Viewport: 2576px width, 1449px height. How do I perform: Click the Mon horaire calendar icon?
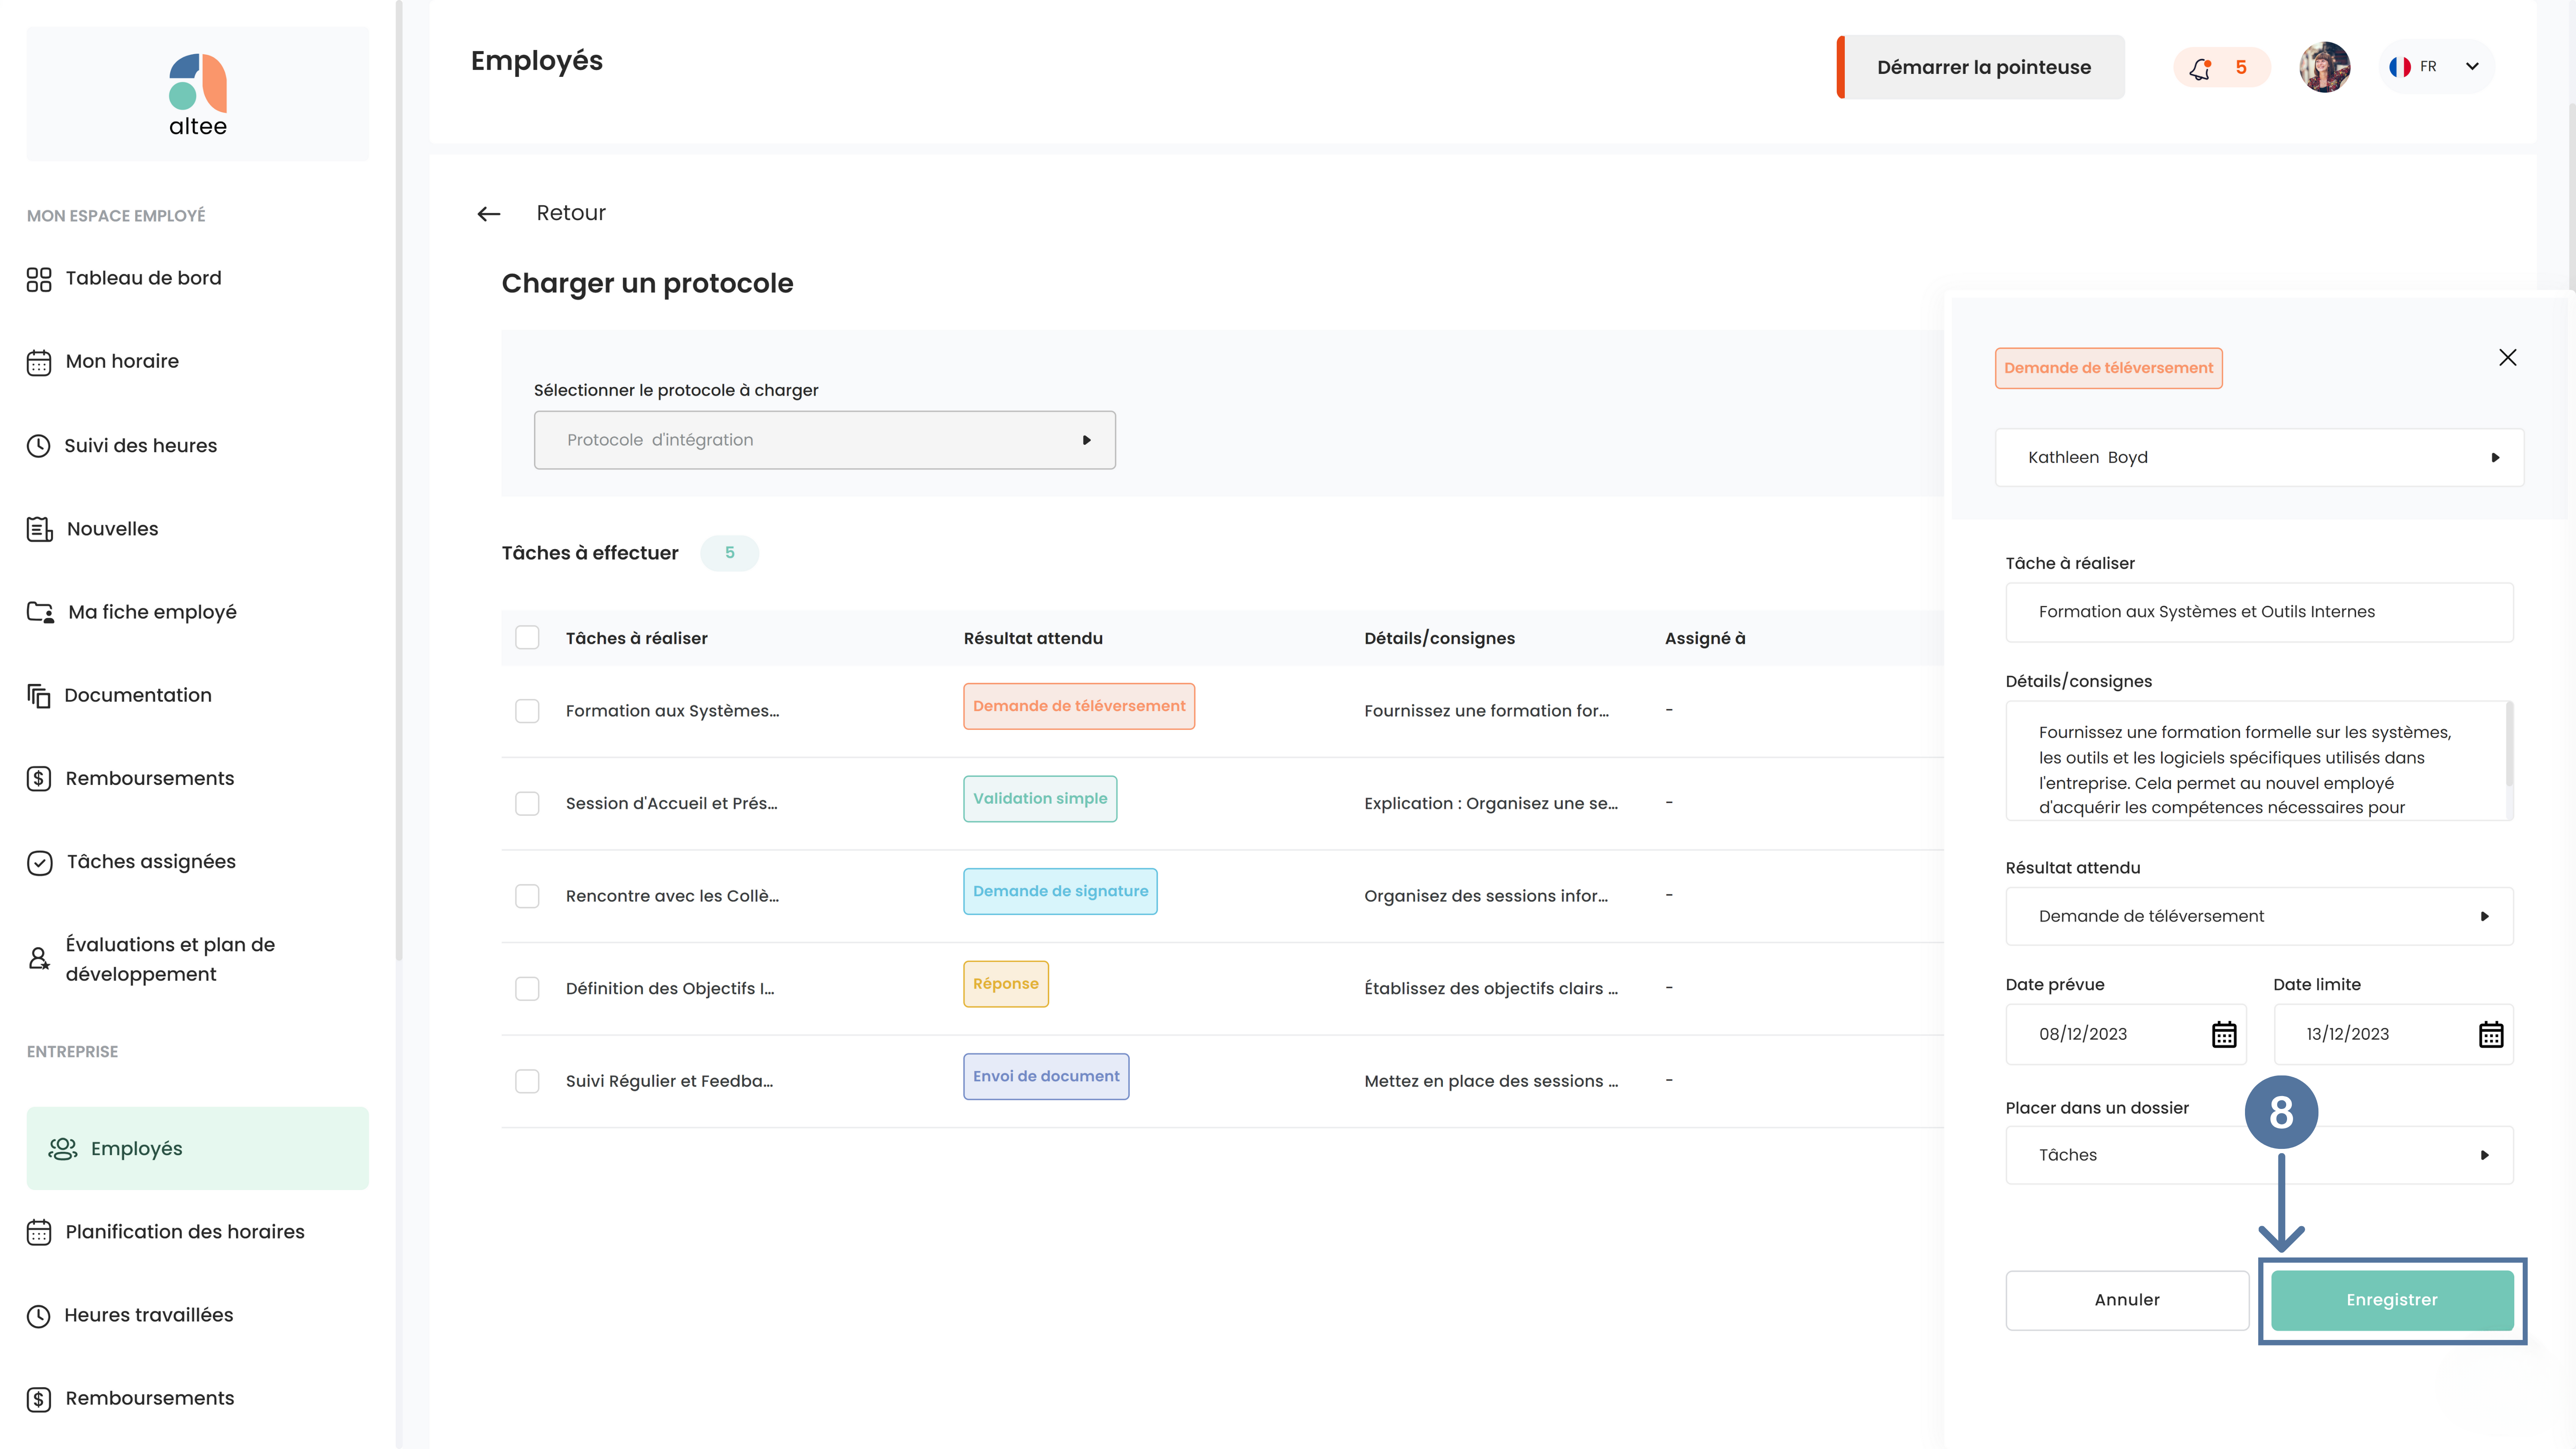[x=39, y=362]
